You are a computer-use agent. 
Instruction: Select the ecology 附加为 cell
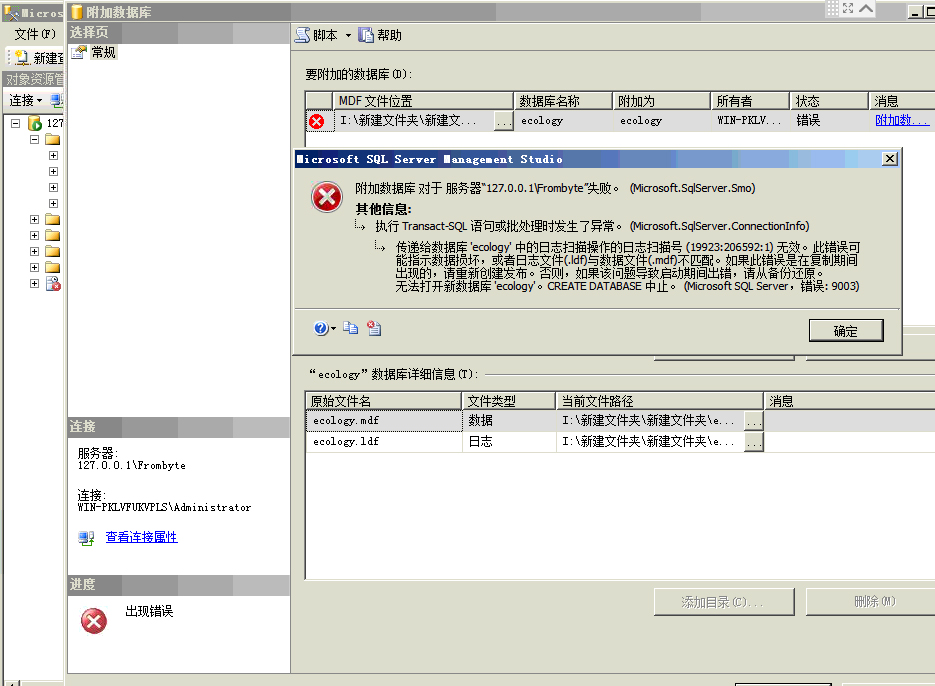661,120
